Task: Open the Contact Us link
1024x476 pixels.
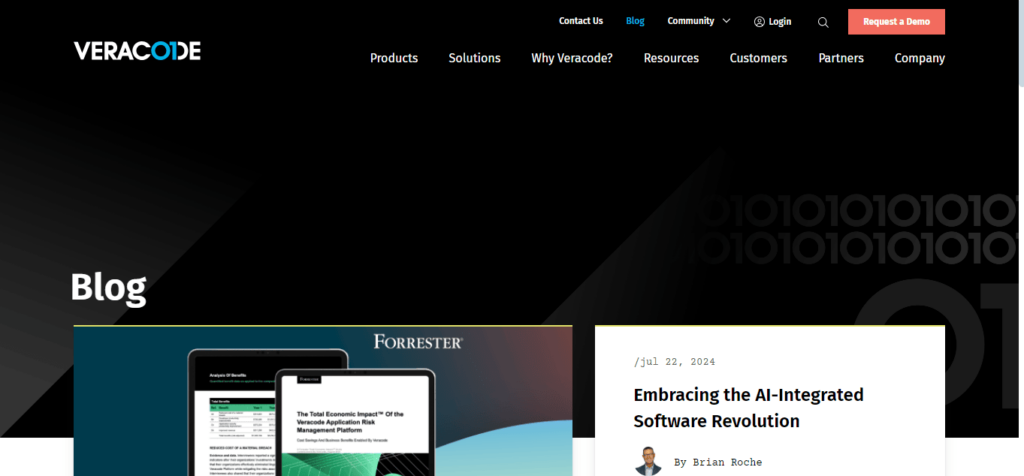Action: [581, 21]
